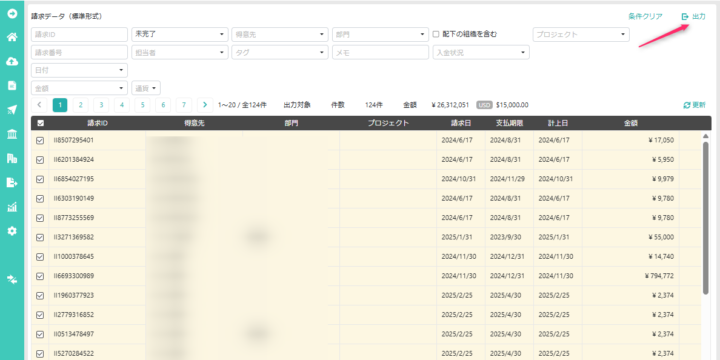Open the file export icon in sidebar
Screen dimensions: 720x360
pos(12,183)
